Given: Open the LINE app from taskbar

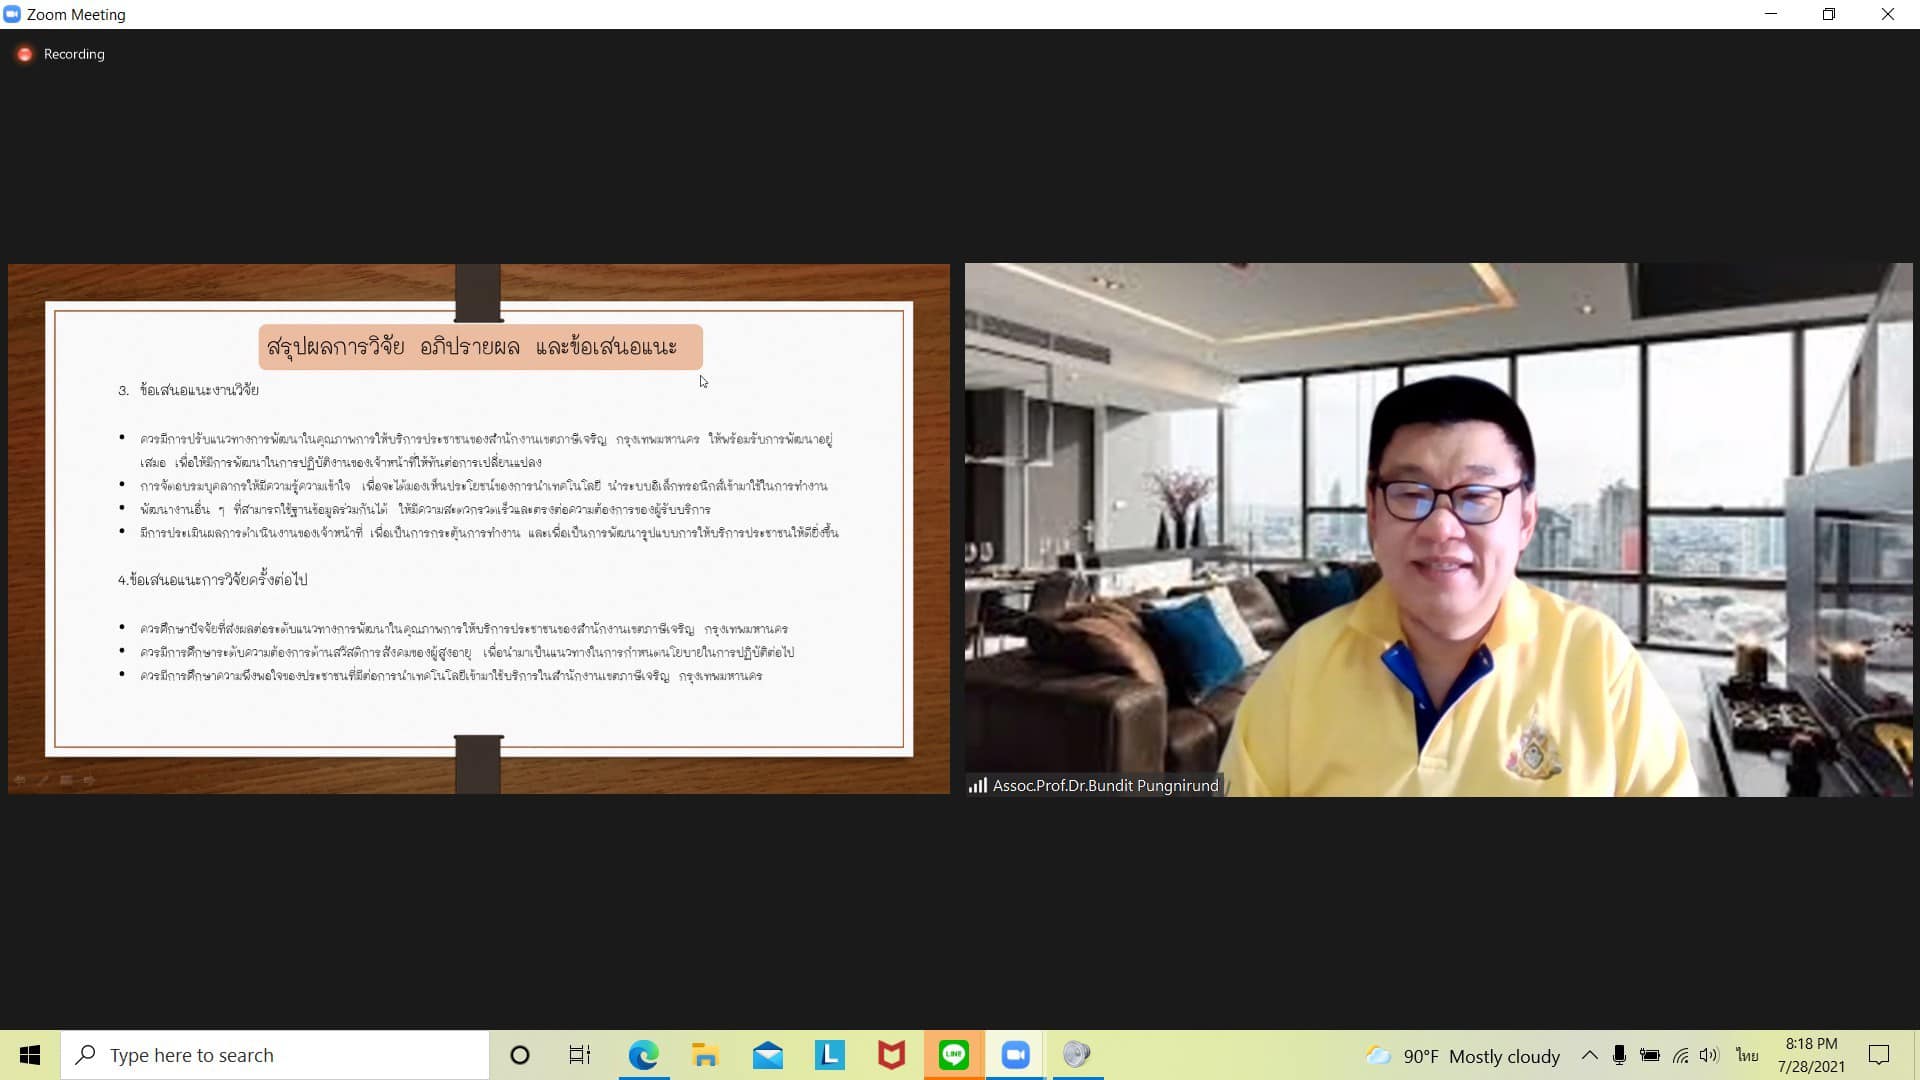Looking at the screenshot, I should 954,1055.
